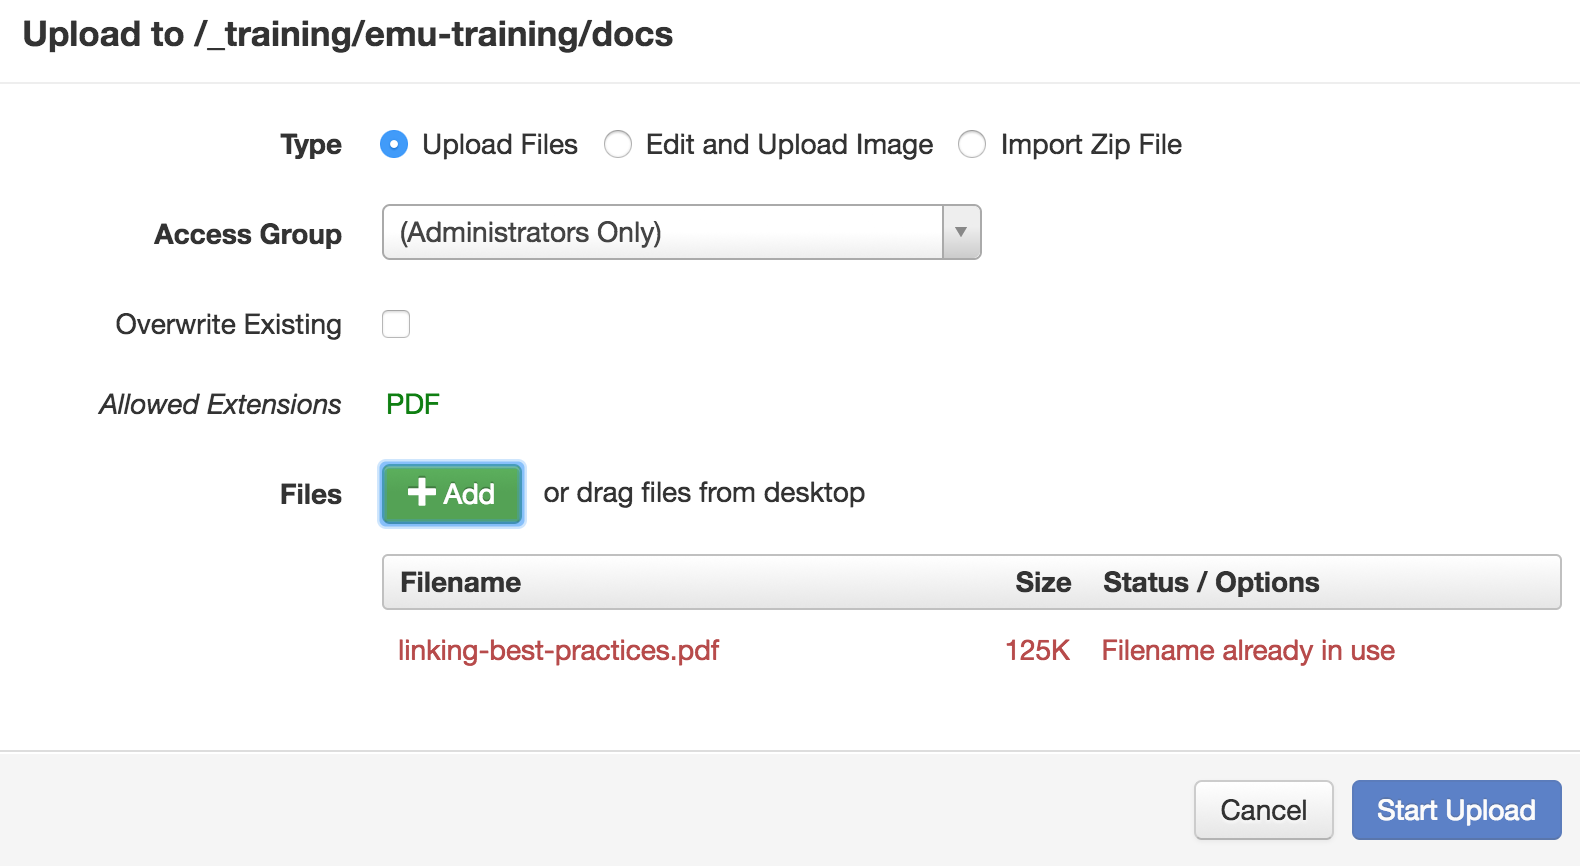This screenshot has width=1580, height=866.
Task: Click the green Add files button
Action: [452, 493]
